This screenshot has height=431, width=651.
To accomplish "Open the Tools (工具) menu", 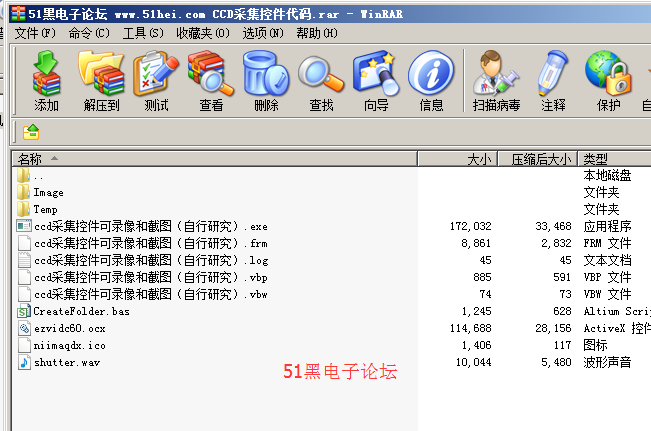I will [x=143, y=33].
